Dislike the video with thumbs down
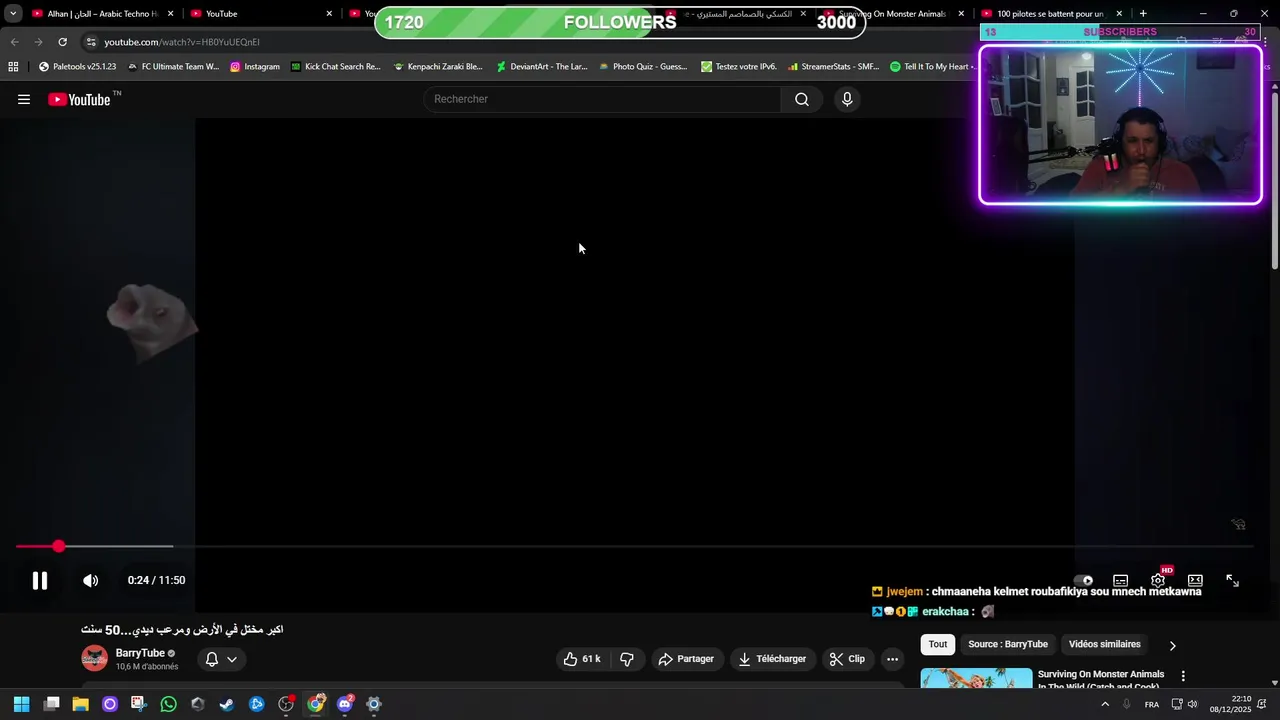This screenshot has width=1280, height=720. pos(627,659)
